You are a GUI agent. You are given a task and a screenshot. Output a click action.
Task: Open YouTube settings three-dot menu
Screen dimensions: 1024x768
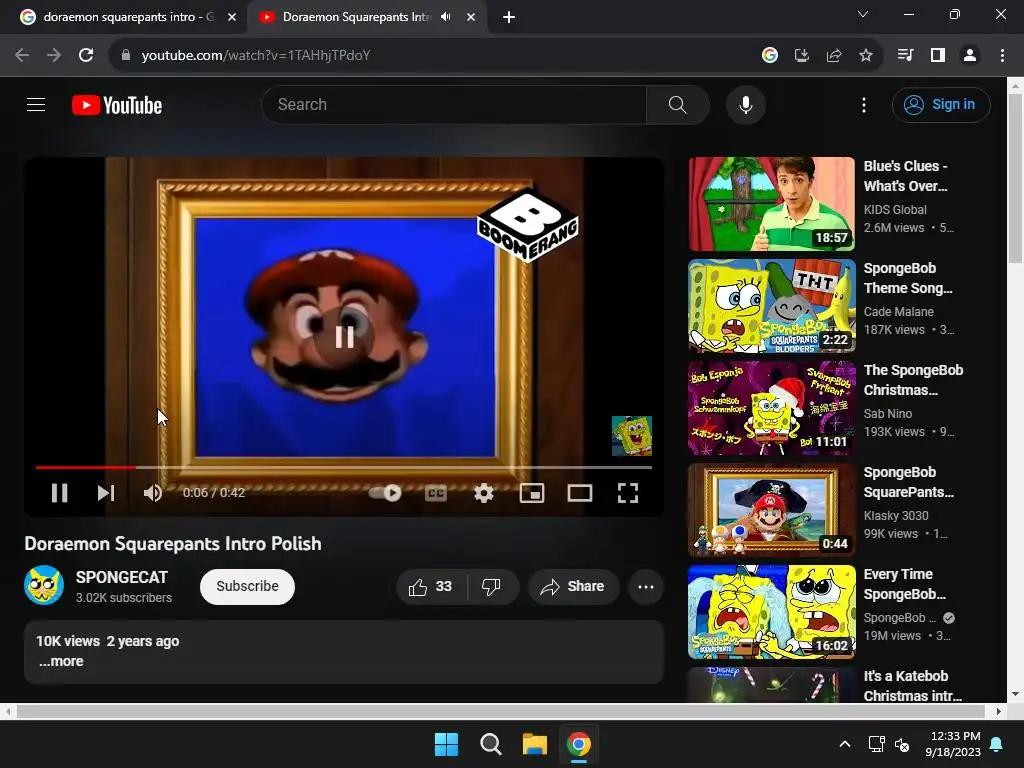pyautogui.click(x=863, y=105)
